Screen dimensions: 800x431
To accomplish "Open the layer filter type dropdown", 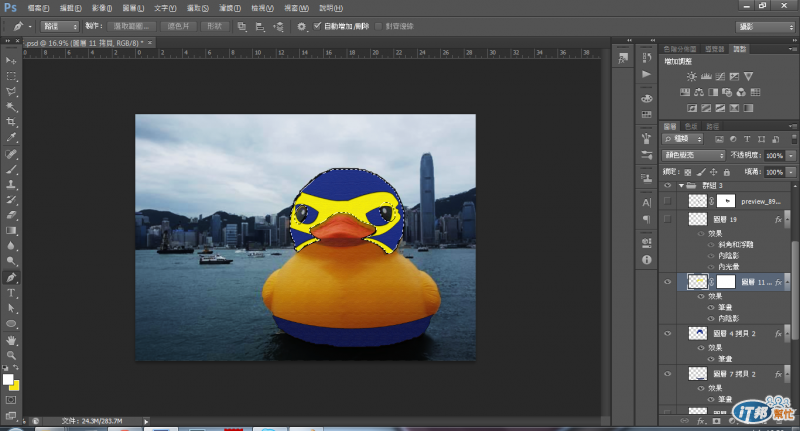I will (683, 139).
